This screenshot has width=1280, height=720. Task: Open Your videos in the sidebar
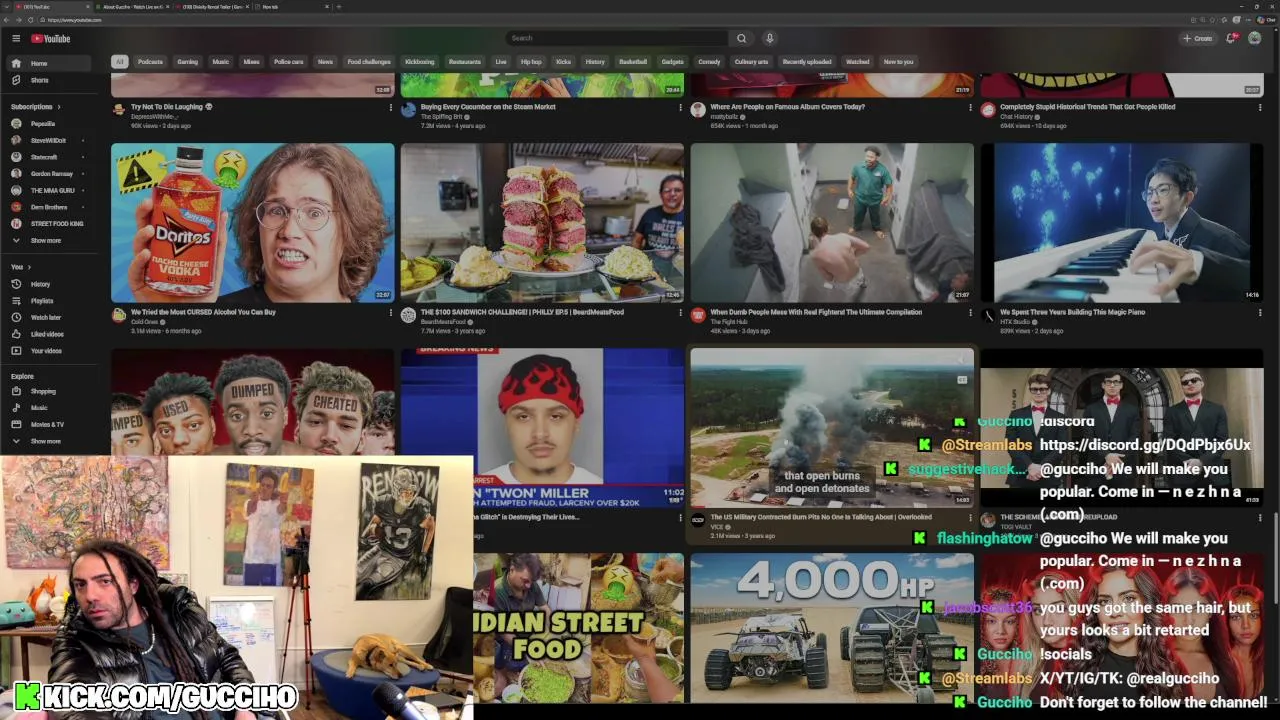48,351
